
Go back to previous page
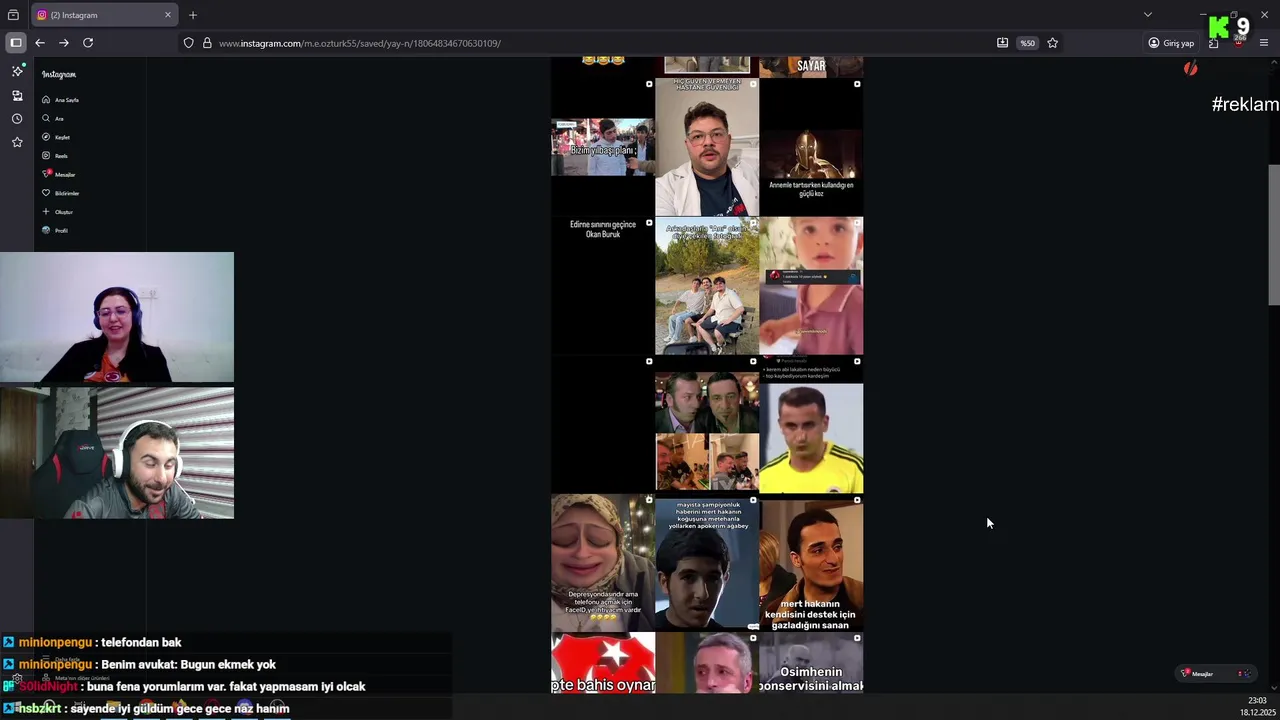click(x=40, y=43)
